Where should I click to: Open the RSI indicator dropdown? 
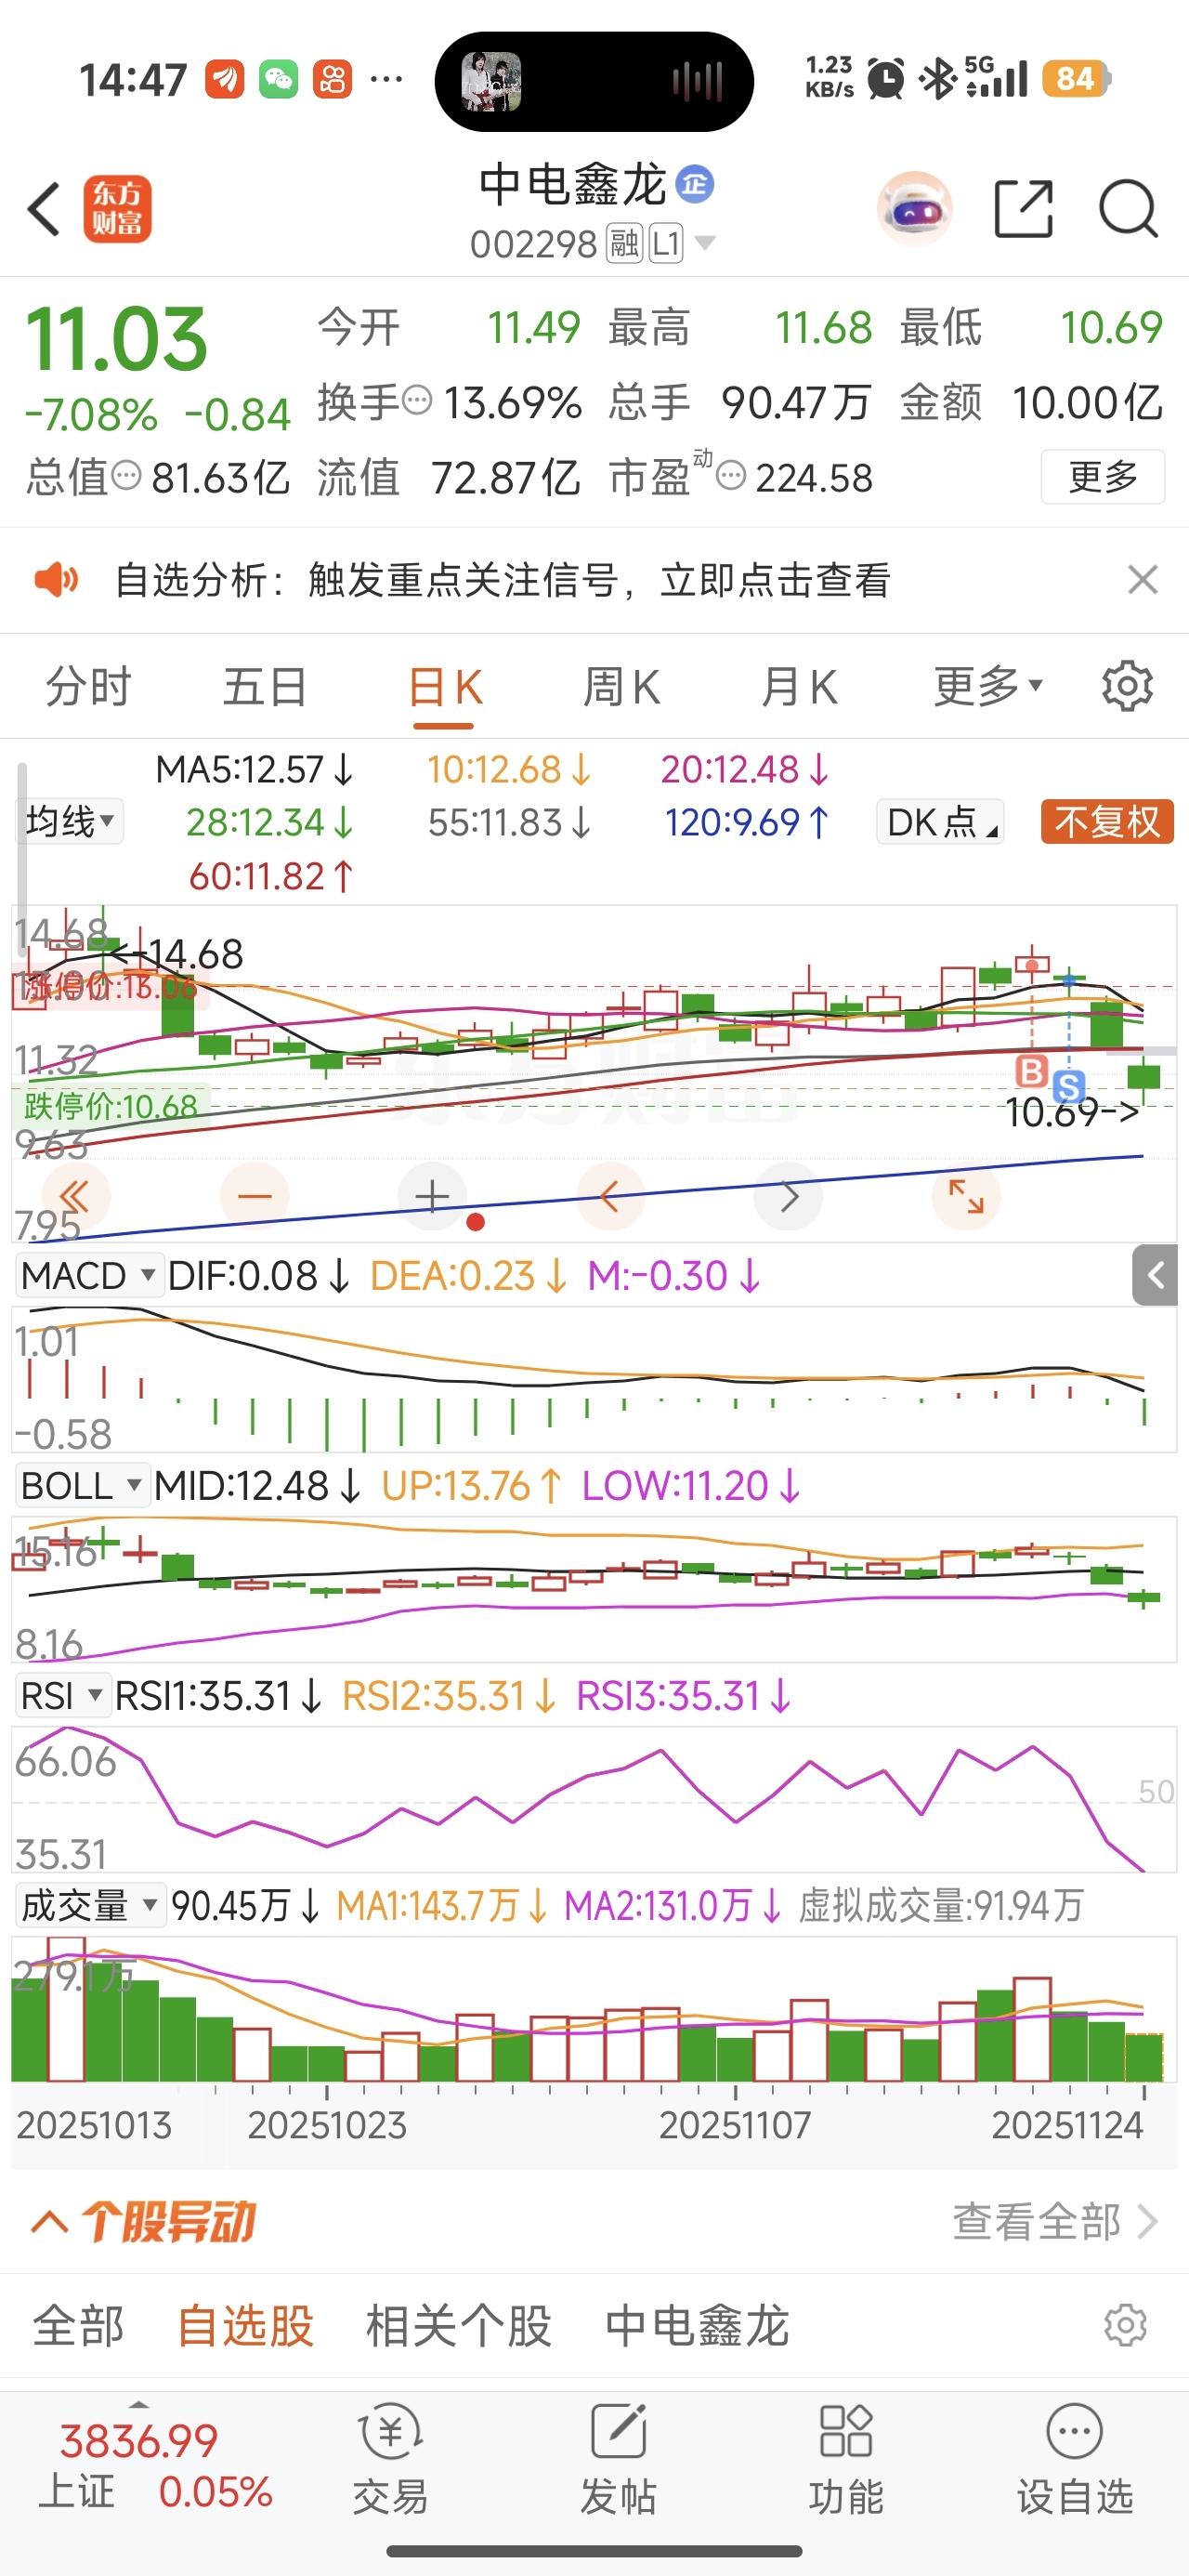pos(63,1695)
